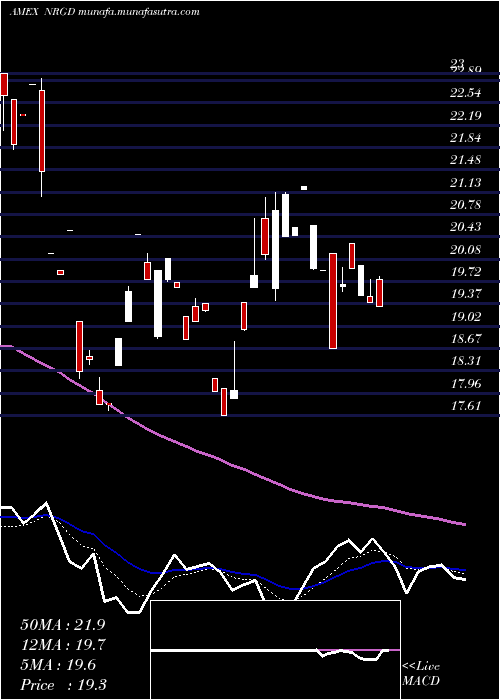Click the 21.48 price label
This screenshot has height=700, width=500.
tap(466, 160)
